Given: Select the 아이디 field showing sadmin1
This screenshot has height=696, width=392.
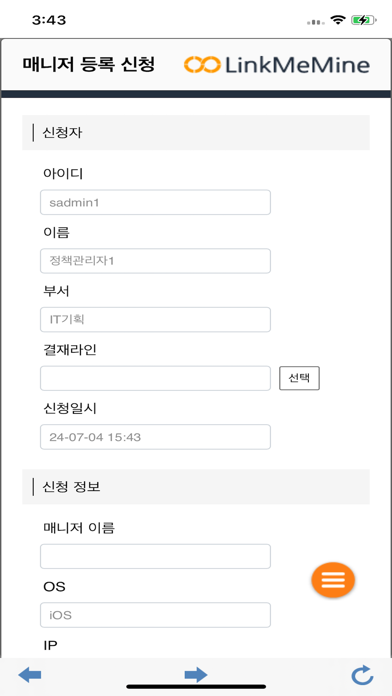Looking at the screenshot, I should pyautogui.click(x=155, y=202).
